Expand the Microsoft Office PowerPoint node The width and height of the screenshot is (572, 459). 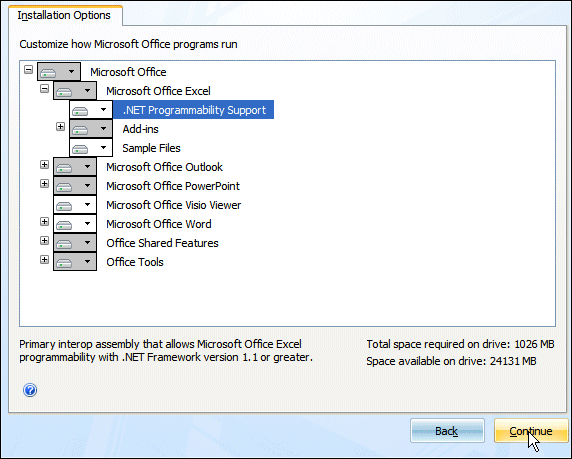45,184
